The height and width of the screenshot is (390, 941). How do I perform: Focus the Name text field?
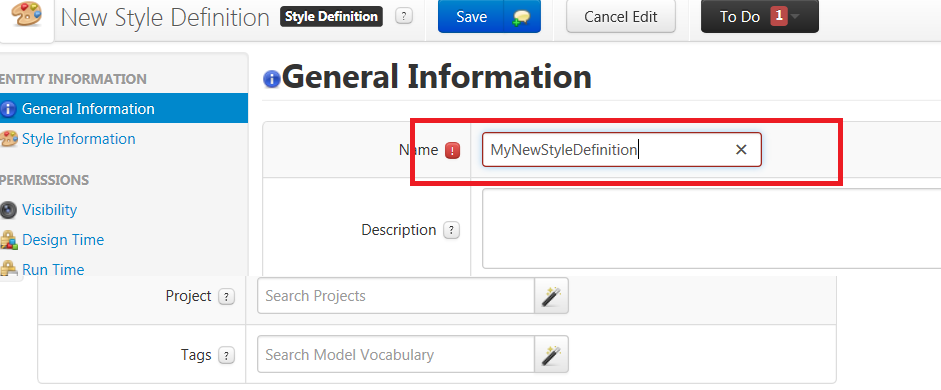622,149
